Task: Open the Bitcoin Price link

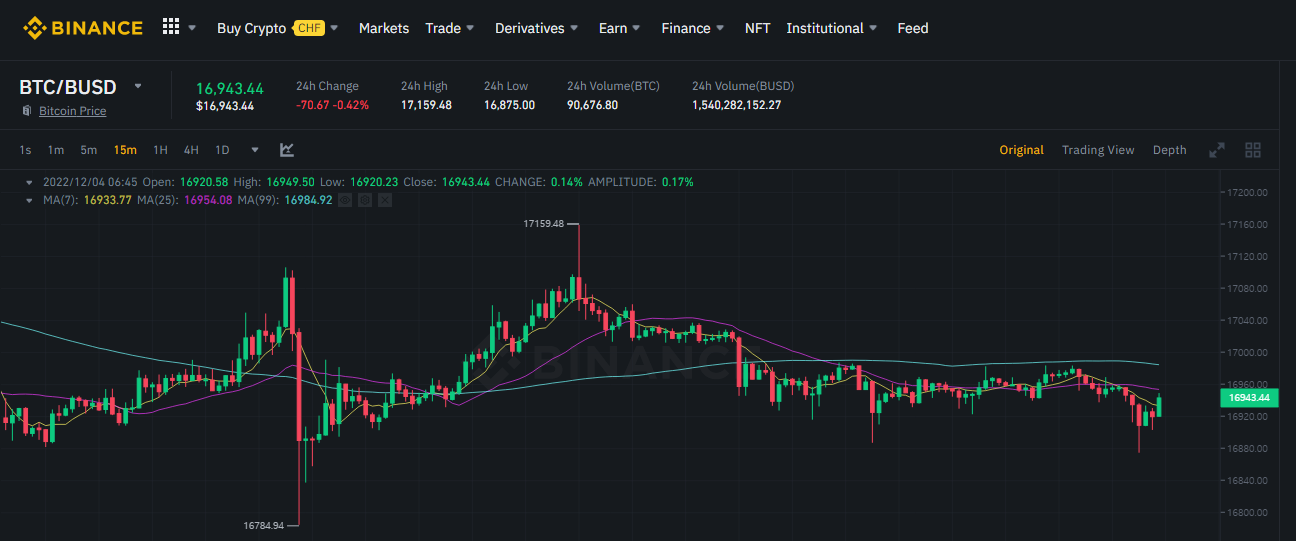Action: (x=72, y=111)
